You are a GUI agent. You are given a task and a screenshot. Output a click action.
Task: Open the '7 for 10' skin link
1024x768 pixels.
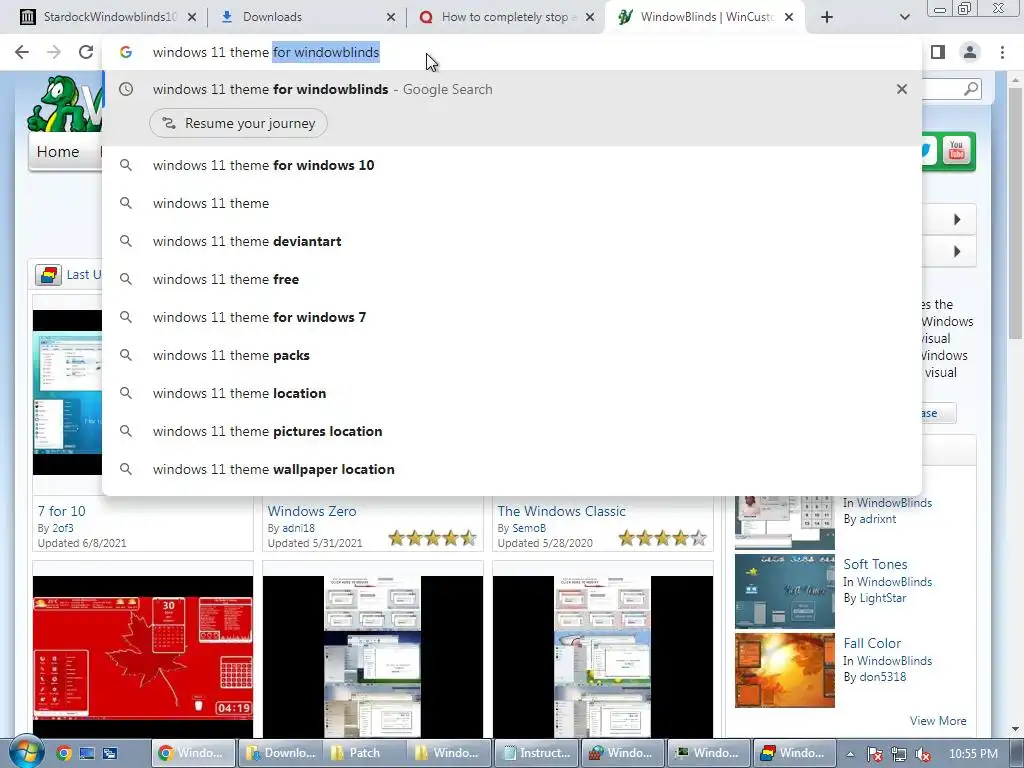pos(61,511)
